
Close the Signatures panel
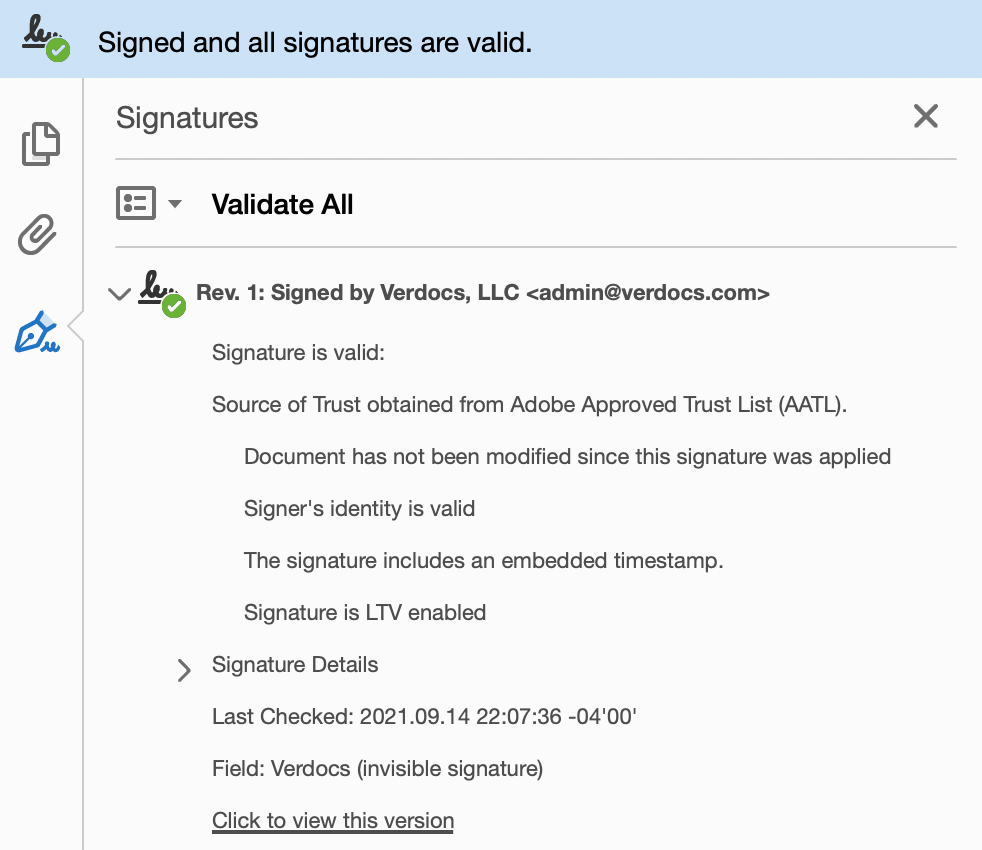click(926, 117)
